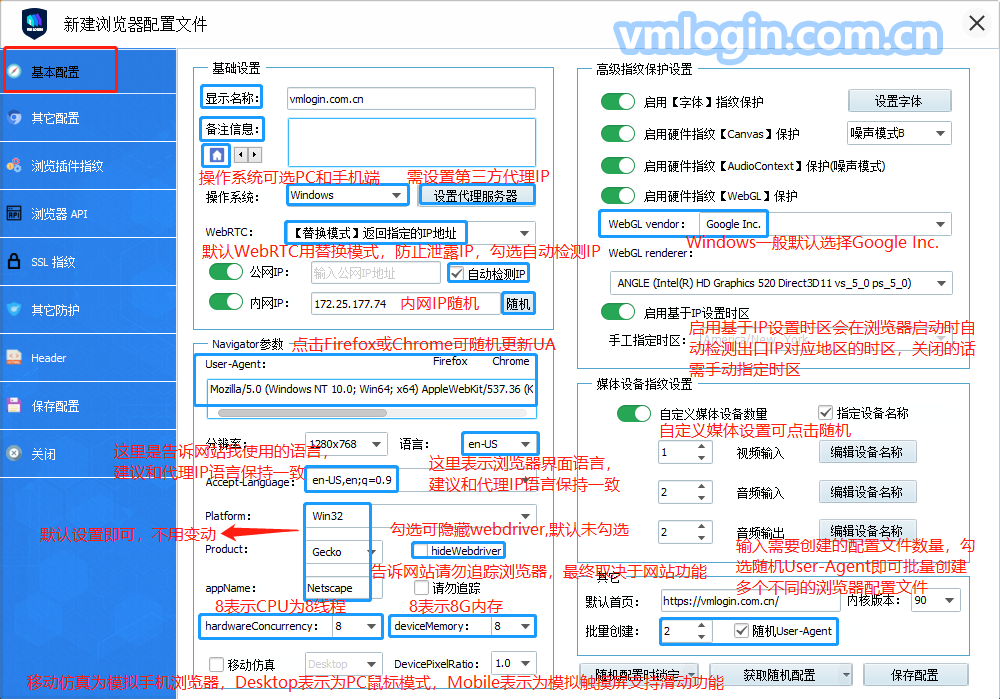The width and height of the screenshot is (1000, 699).
Task: Click the 设置代理服务器 button
Action: point(475,196)
